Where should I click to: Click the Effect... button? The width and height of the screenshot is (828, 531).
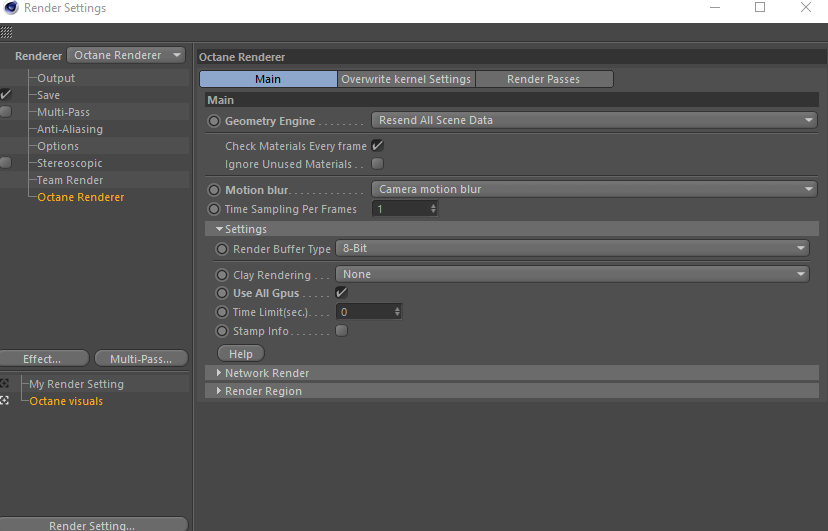point(44,359)
